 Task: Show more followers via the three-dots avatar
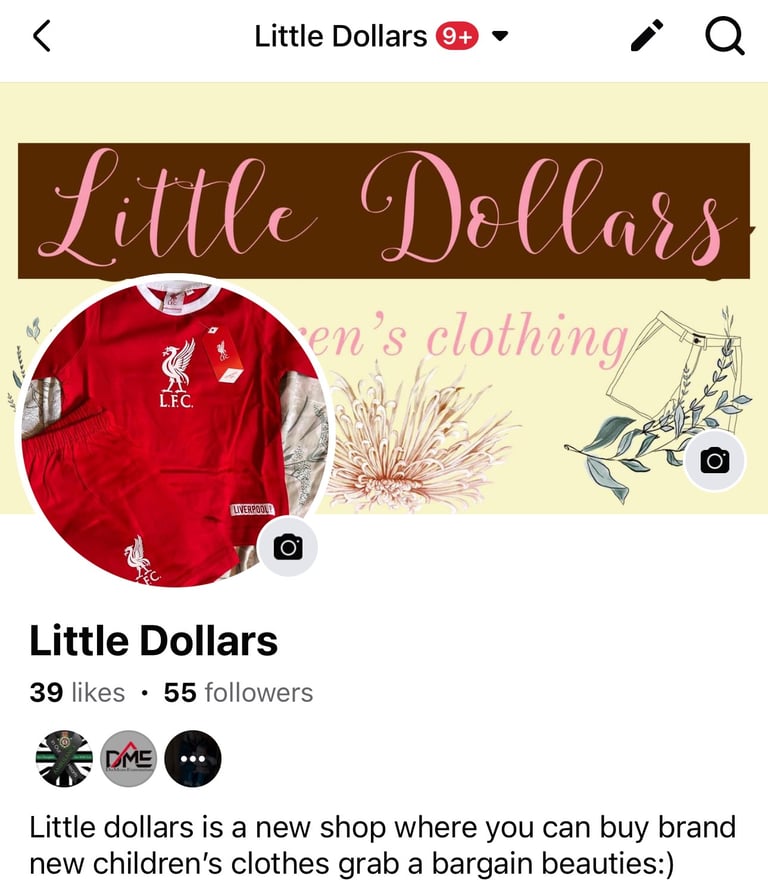193,759
